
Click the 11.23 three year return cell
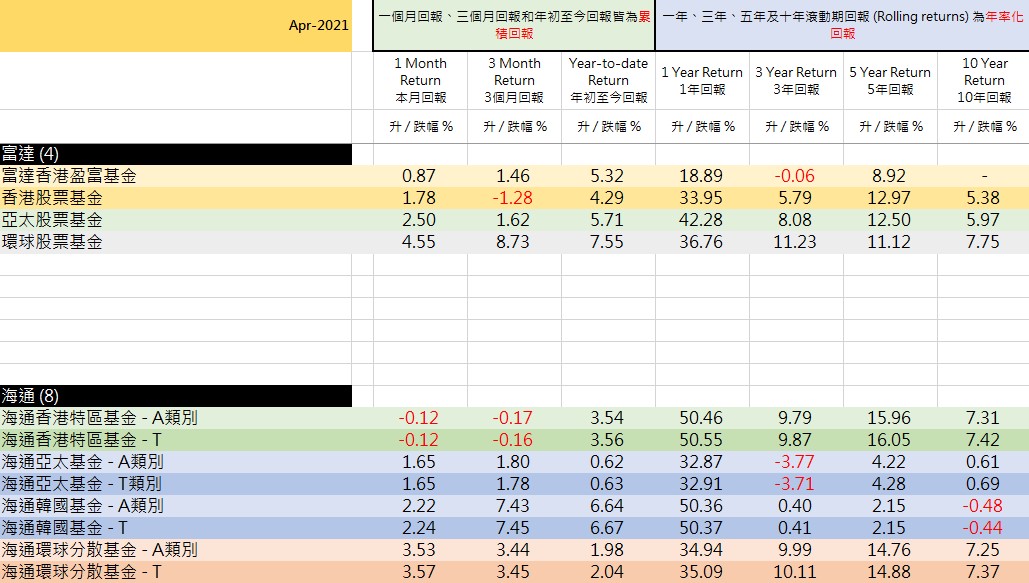tap(795, 242)
